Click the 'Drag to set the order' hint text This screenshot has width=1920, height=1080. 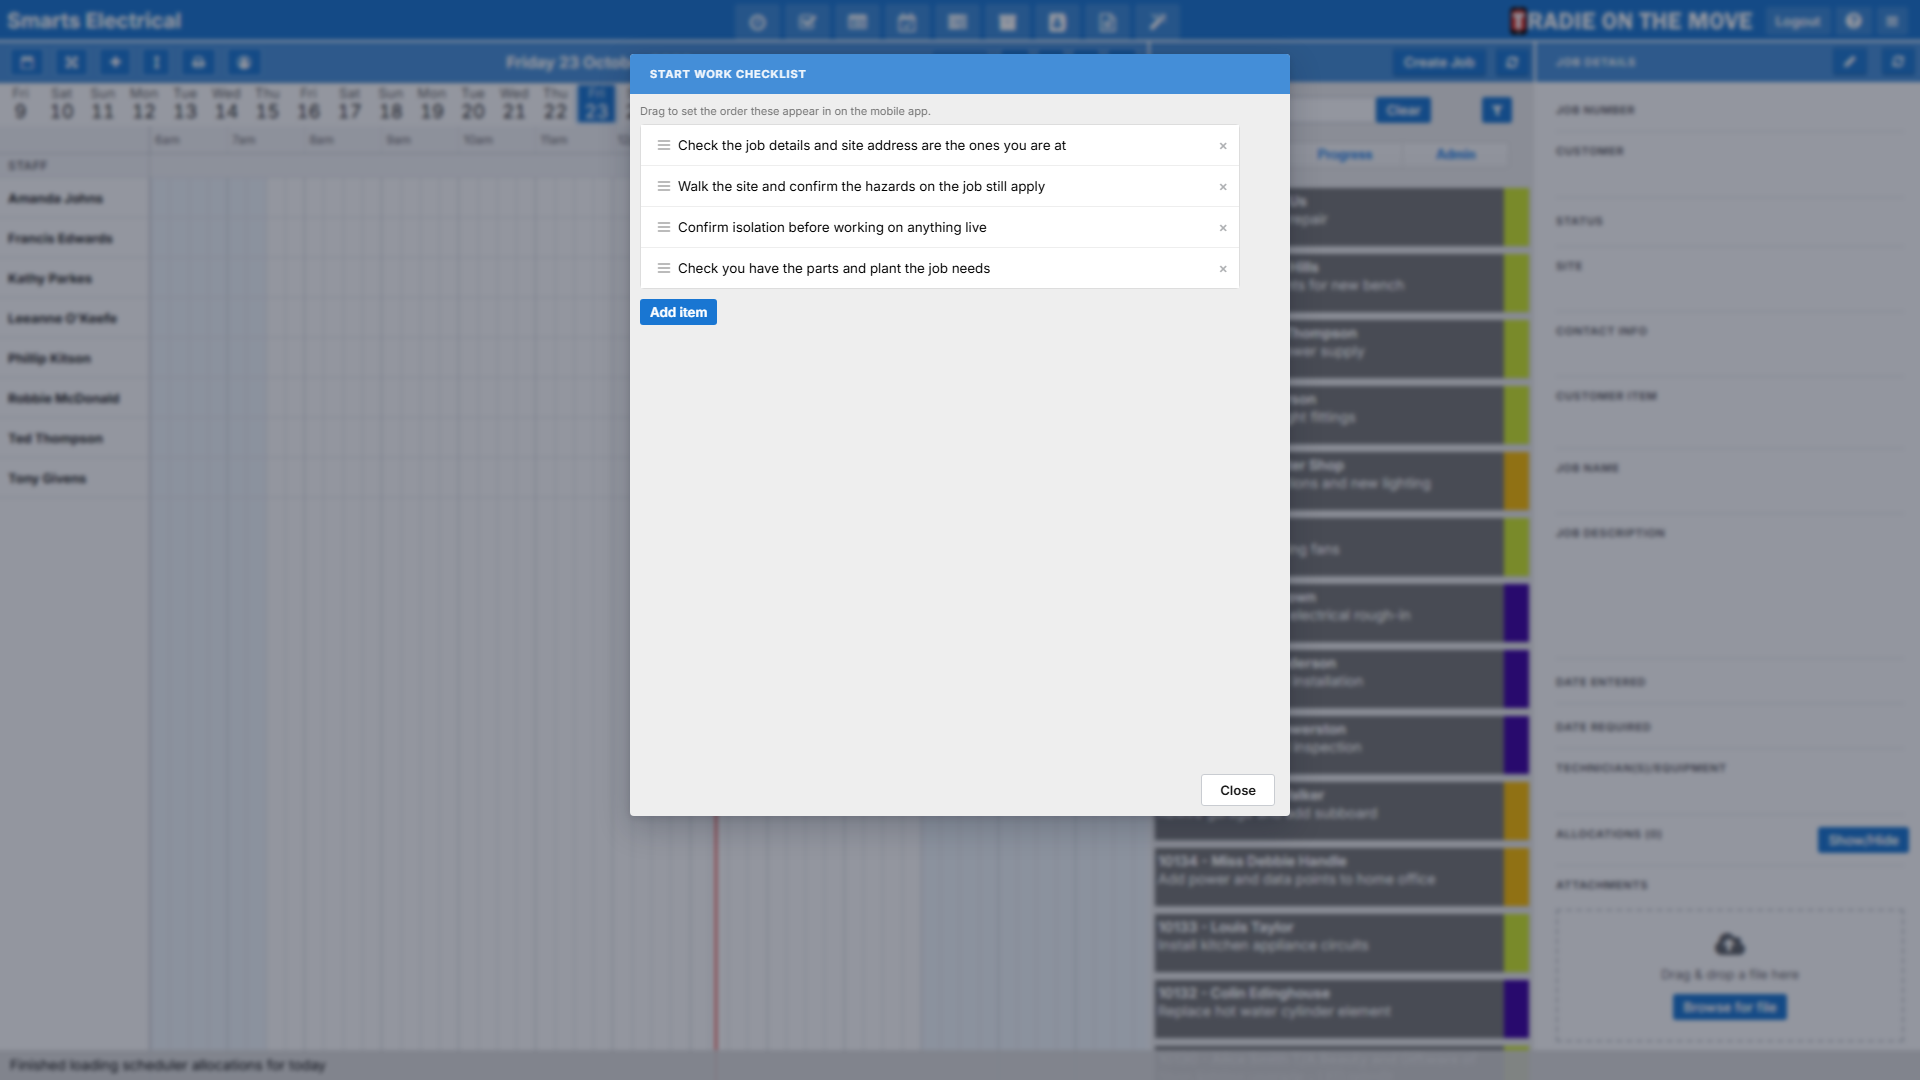coord(785,111)
